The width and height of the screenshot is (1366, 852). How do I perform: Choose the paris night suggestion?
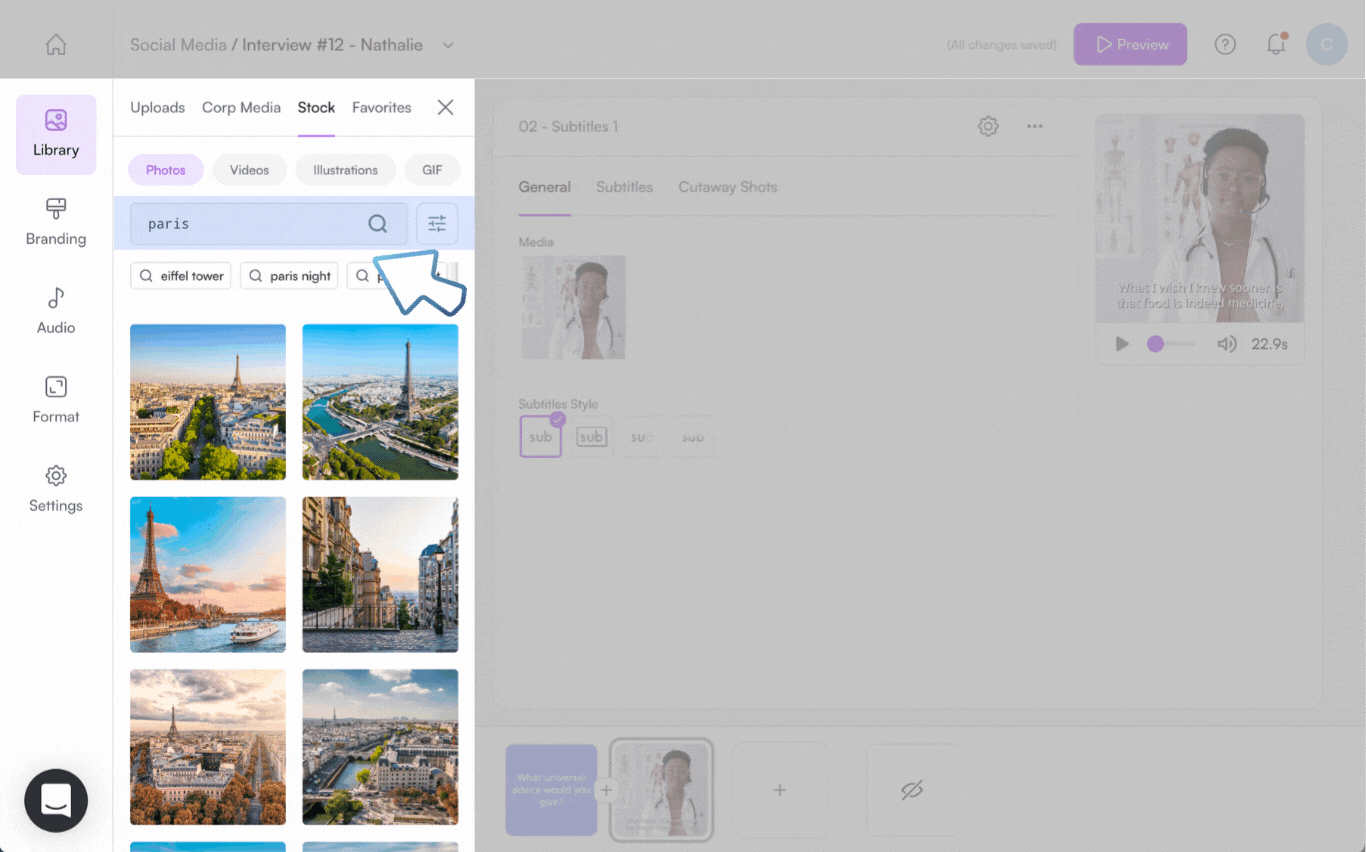point(289,276)
